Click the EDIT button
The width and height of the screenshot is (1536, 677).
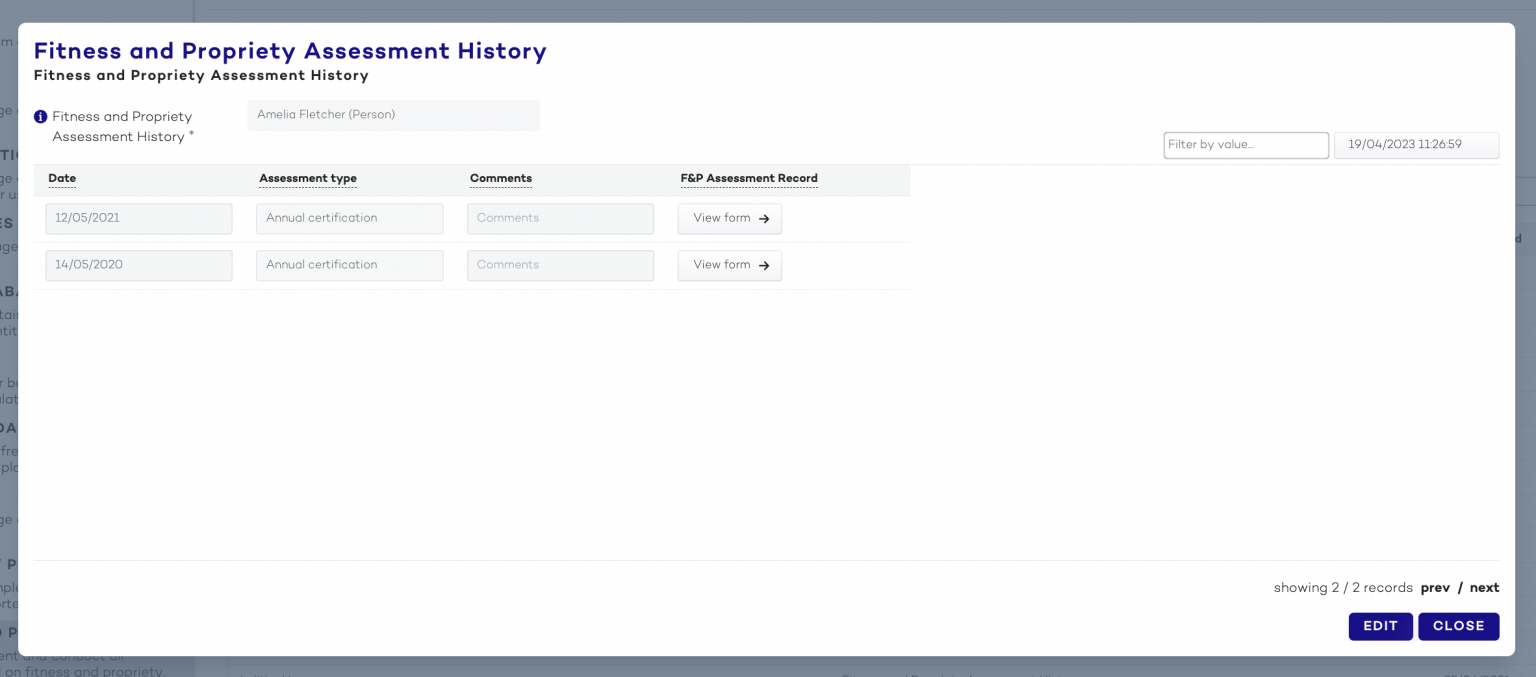(1380, 626)
